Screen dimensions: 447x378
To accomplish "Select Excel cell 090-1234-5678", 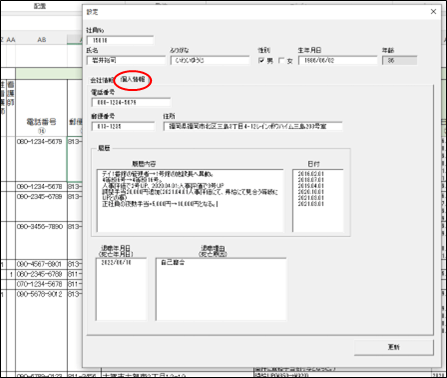I will coord(41,186).
